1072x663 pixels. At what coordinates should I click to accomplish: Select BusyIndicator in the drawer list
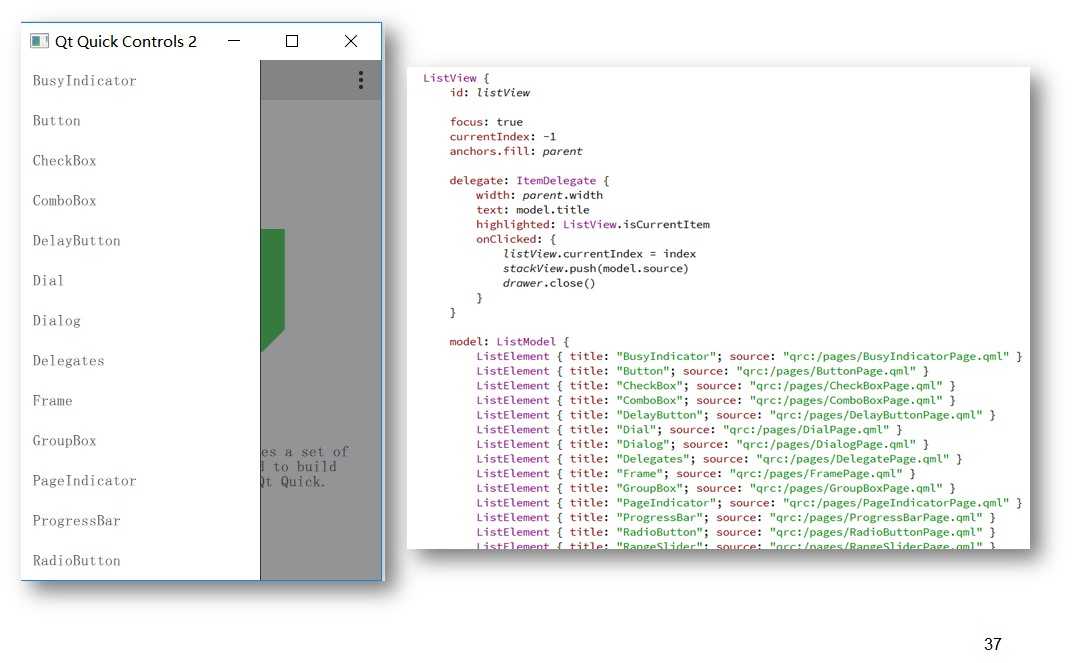click(140, 81)
